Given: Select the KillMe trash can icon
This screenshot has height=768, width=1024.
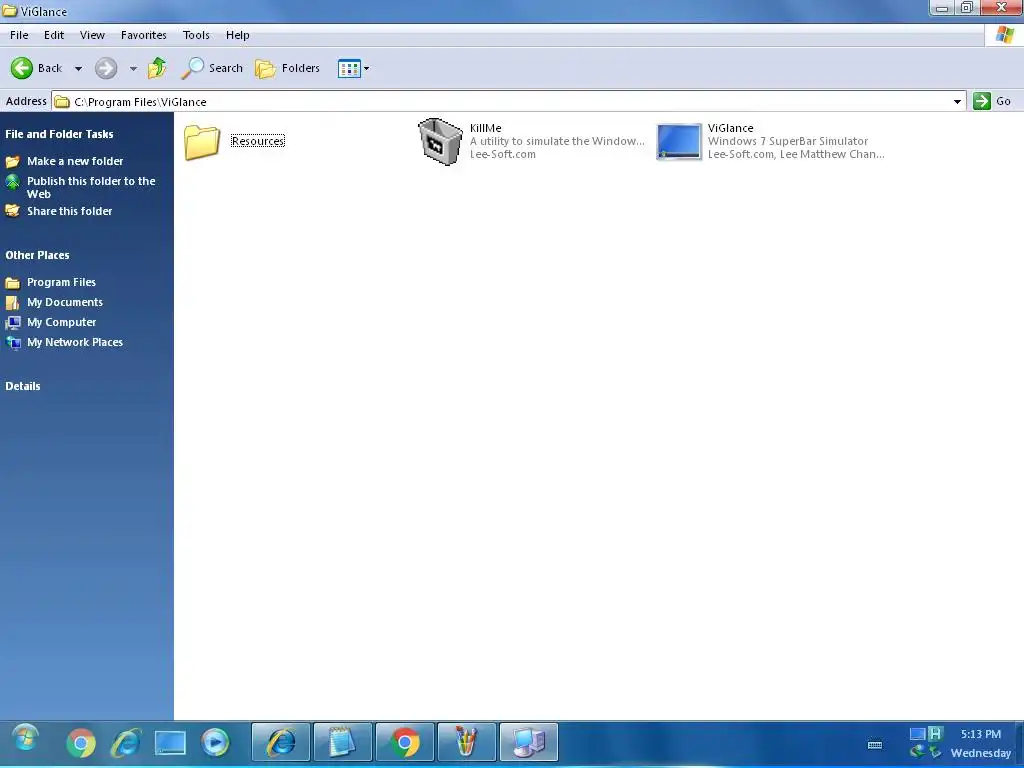Looking at the screenshot, I should point(440,141).
